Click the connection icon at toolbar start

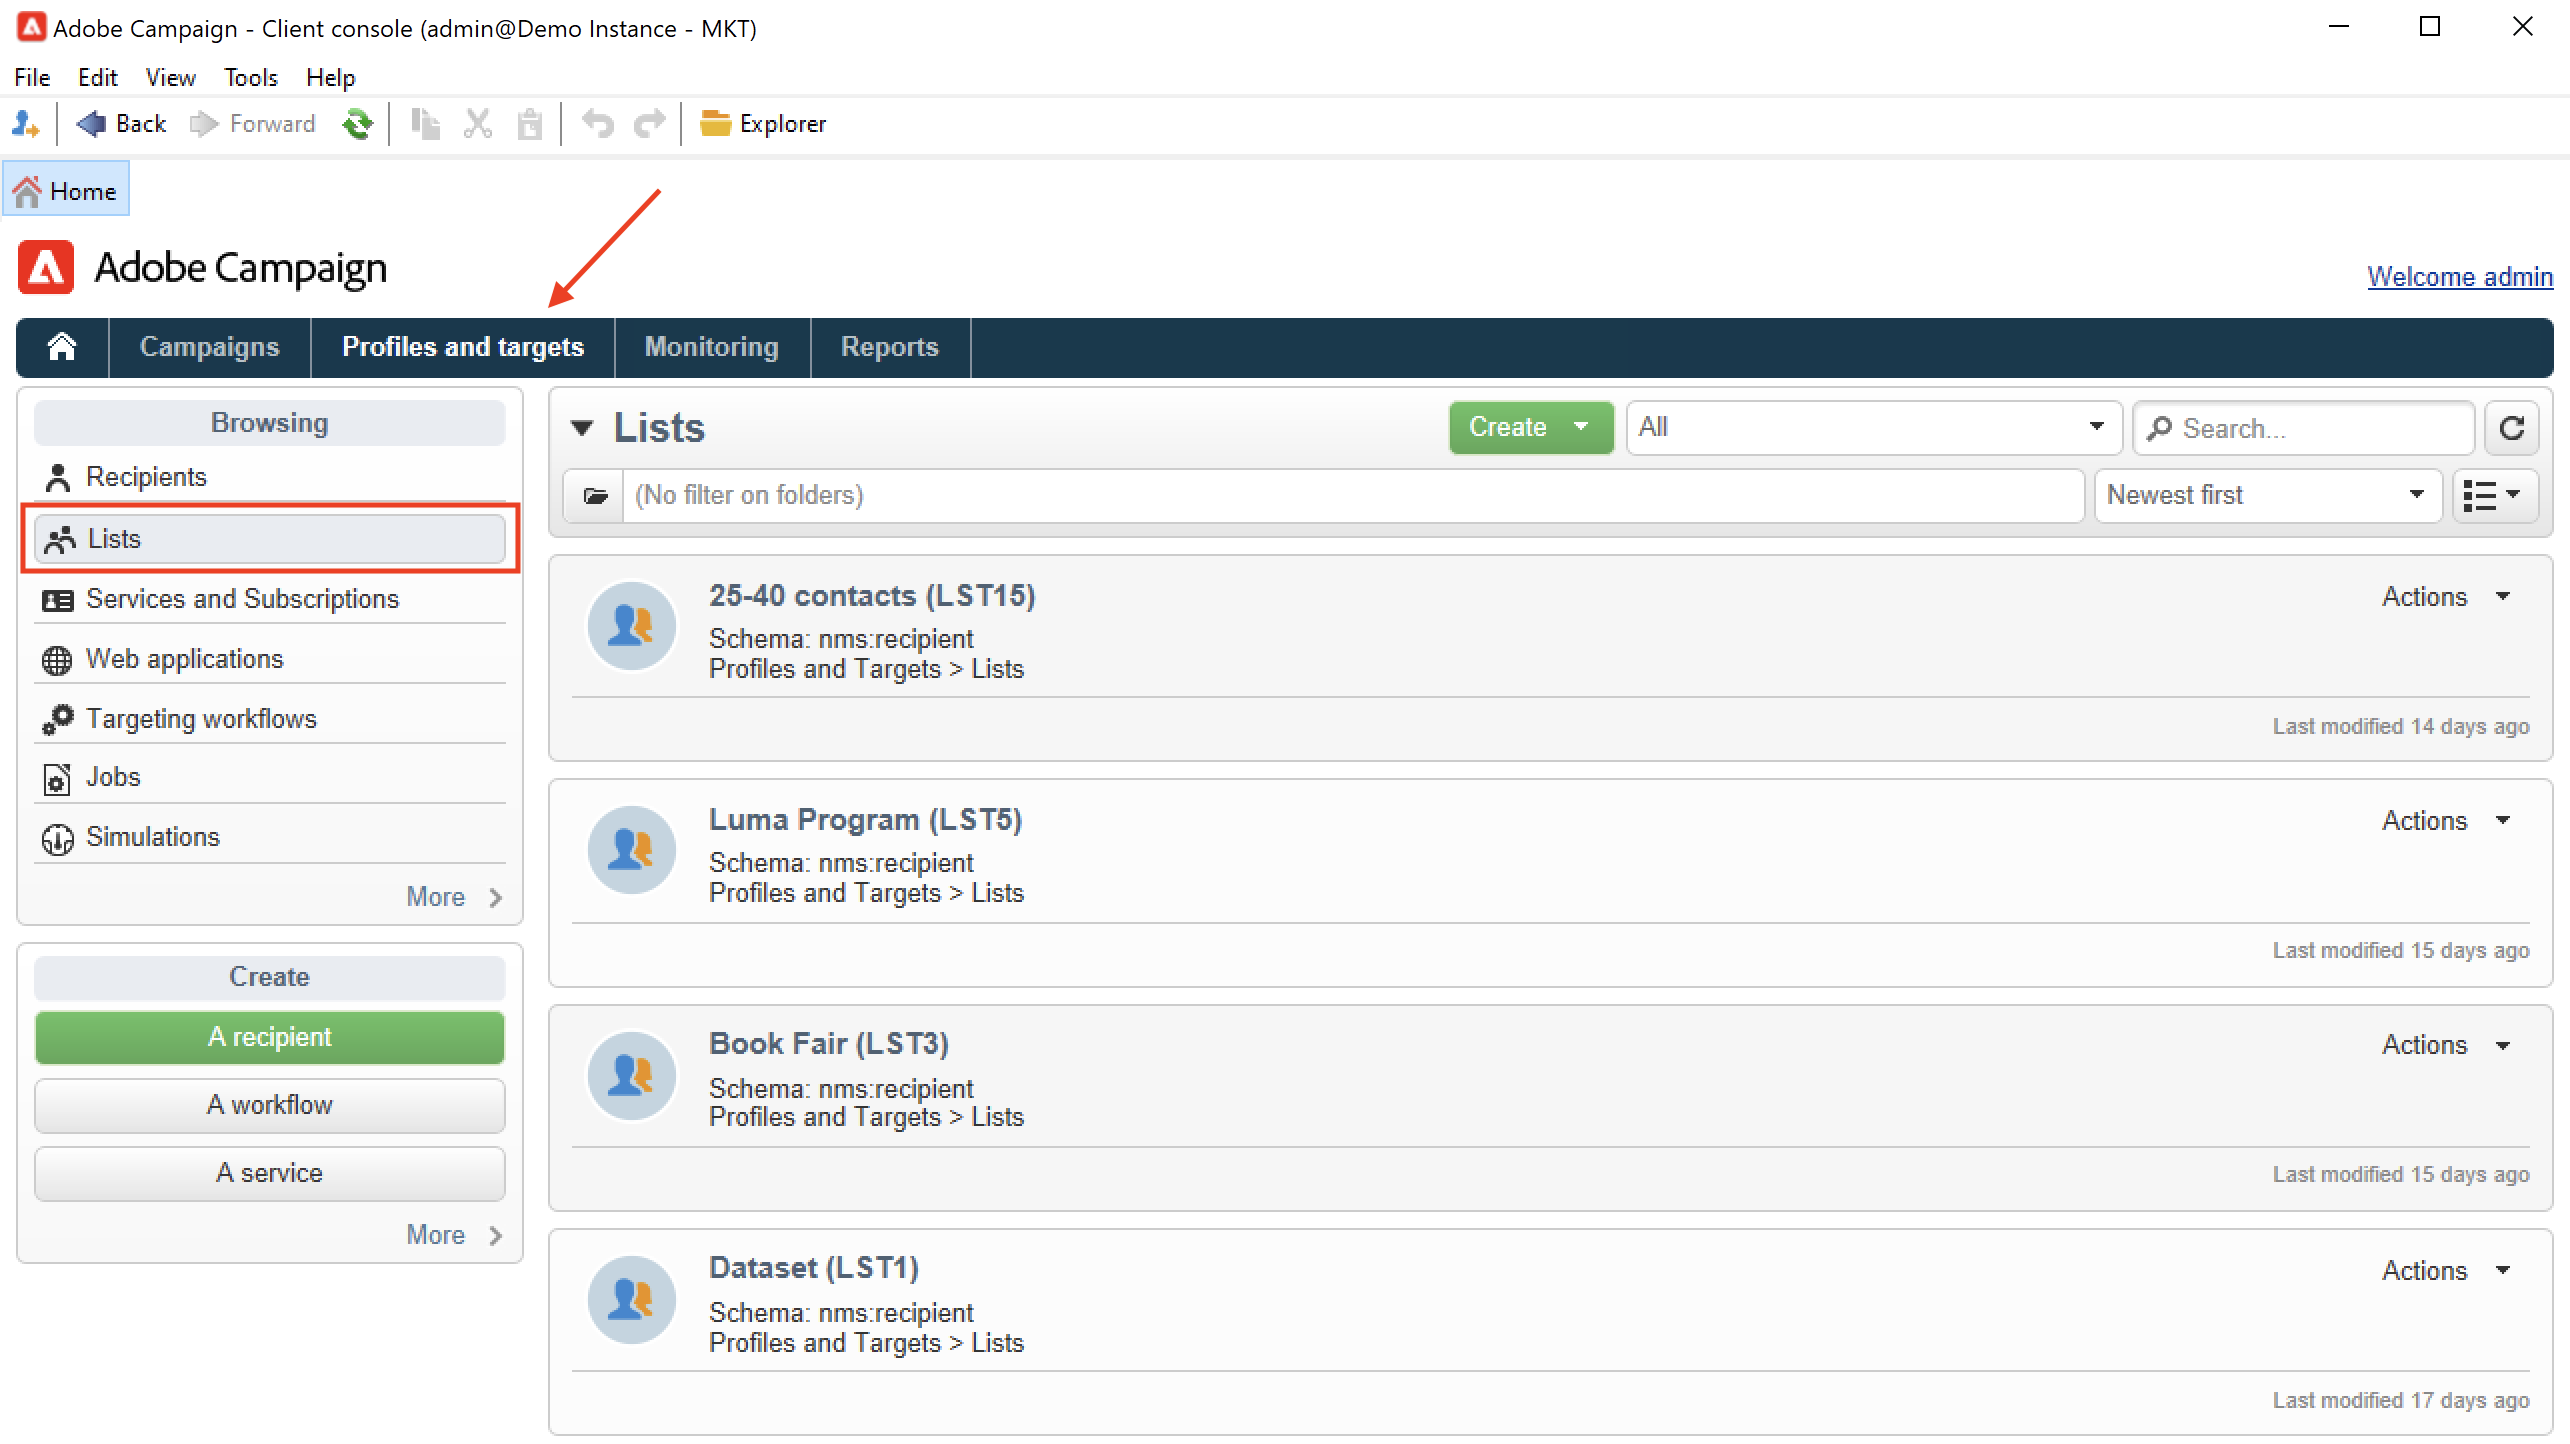25,124
